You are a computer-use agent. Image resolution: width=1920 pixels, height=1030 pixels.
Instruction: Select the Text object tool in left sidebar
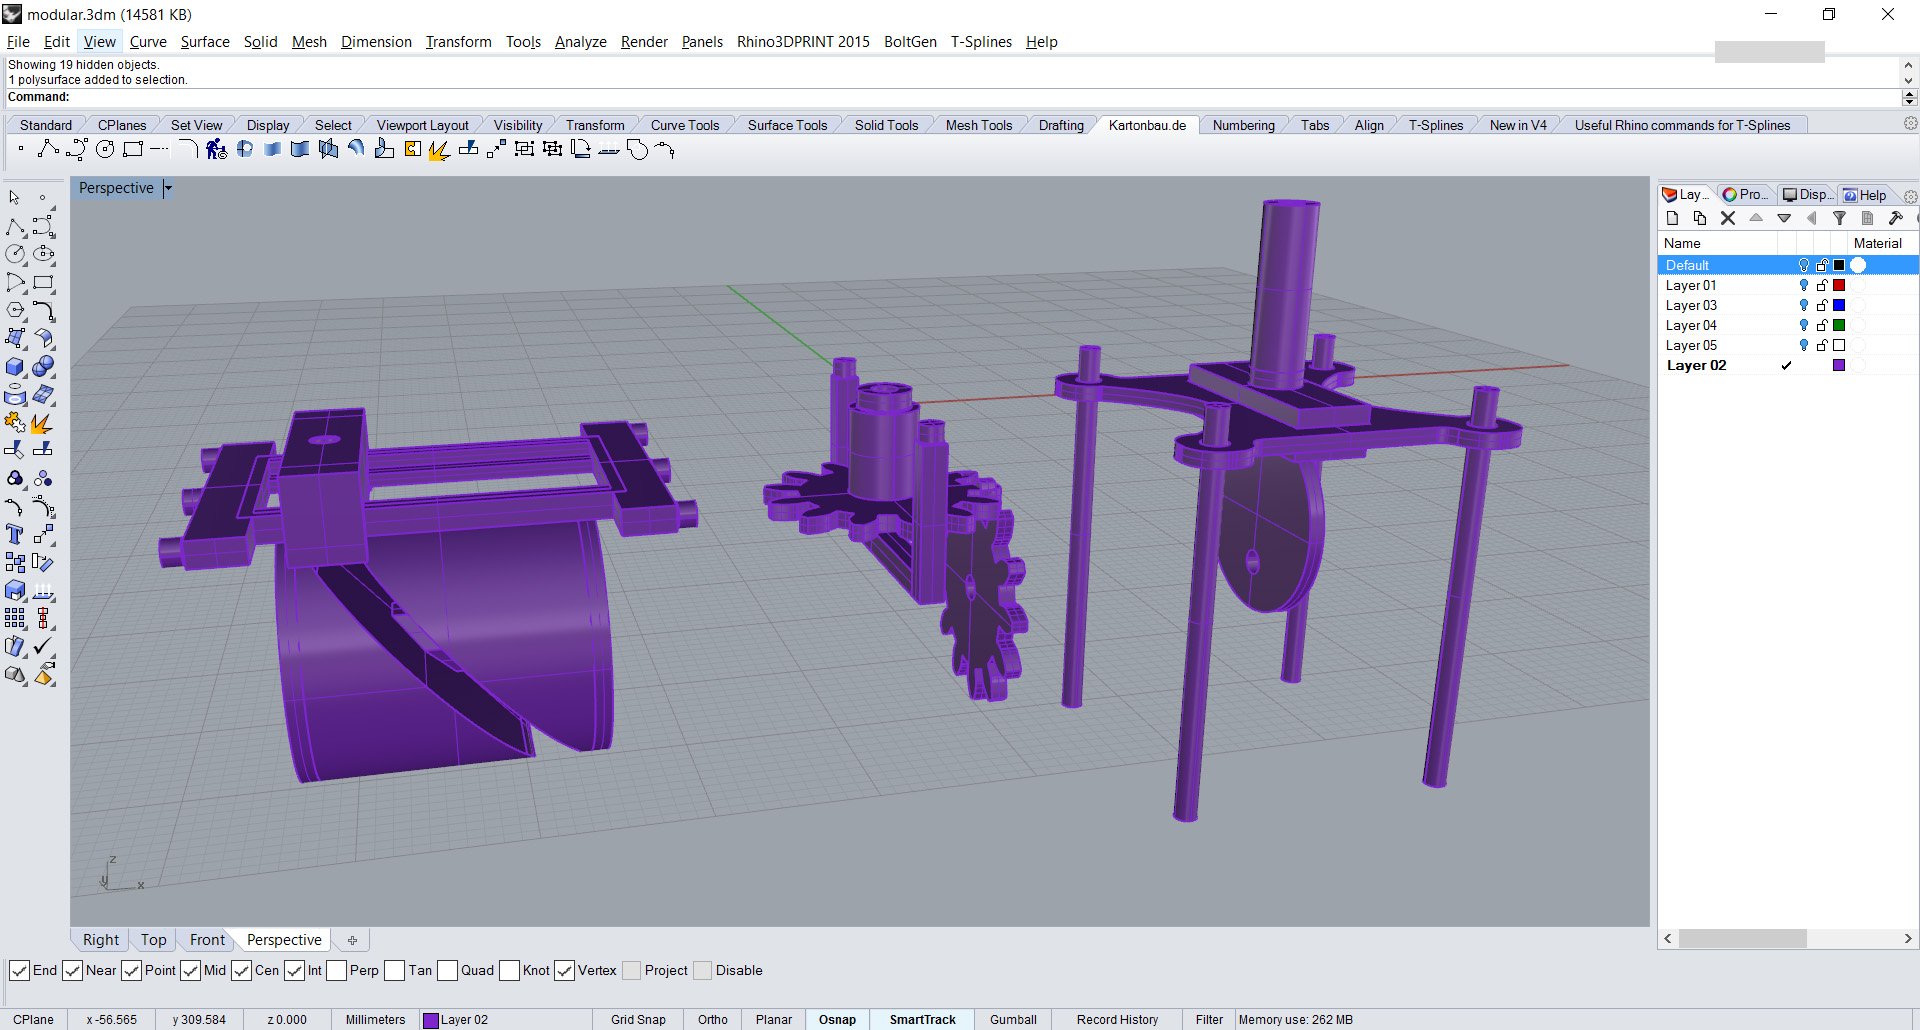point(15,535)
